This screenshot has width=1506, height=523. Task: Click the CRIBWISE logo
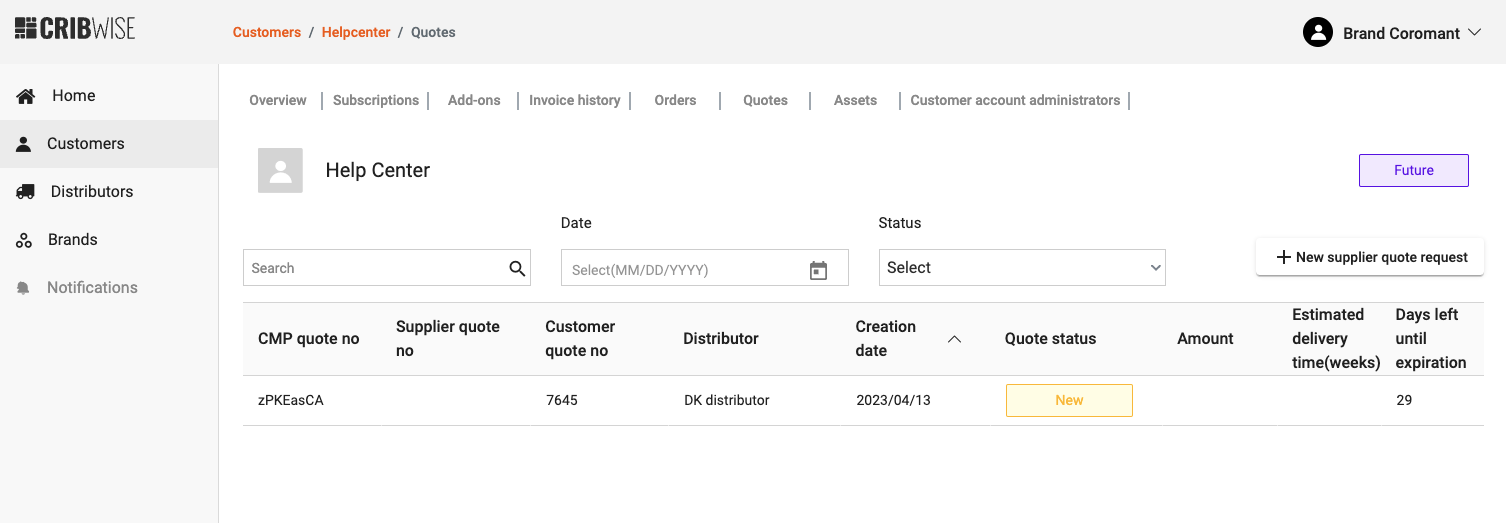[75, 29]
